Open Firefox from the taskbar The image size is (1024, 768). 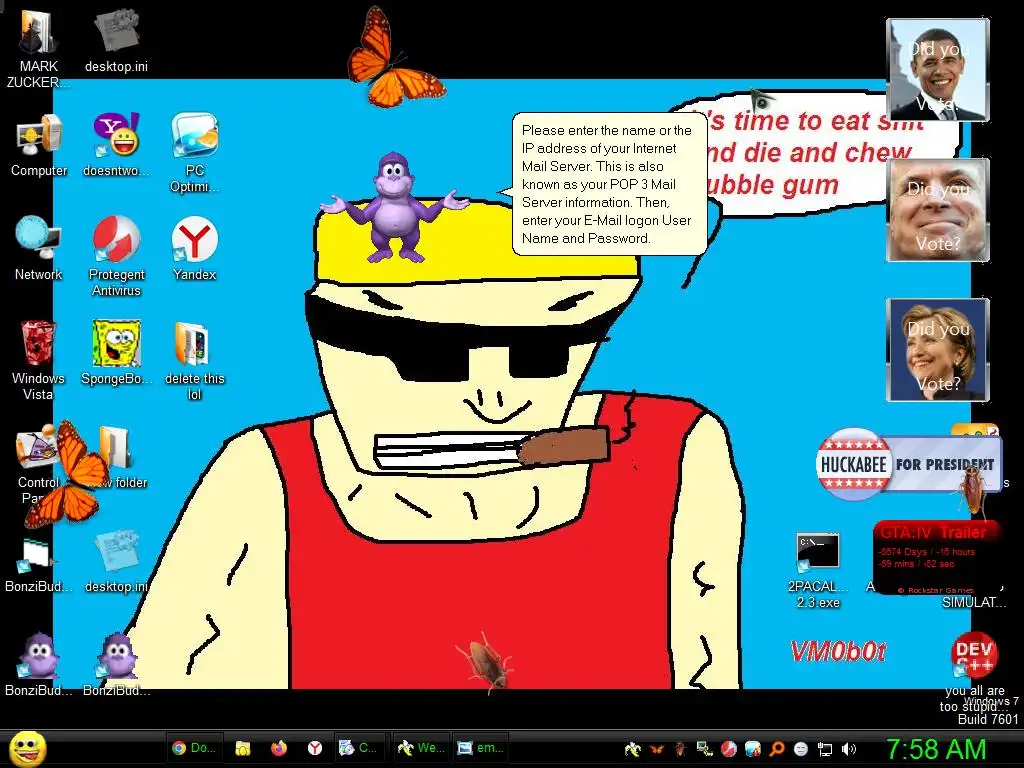point(279,748)
